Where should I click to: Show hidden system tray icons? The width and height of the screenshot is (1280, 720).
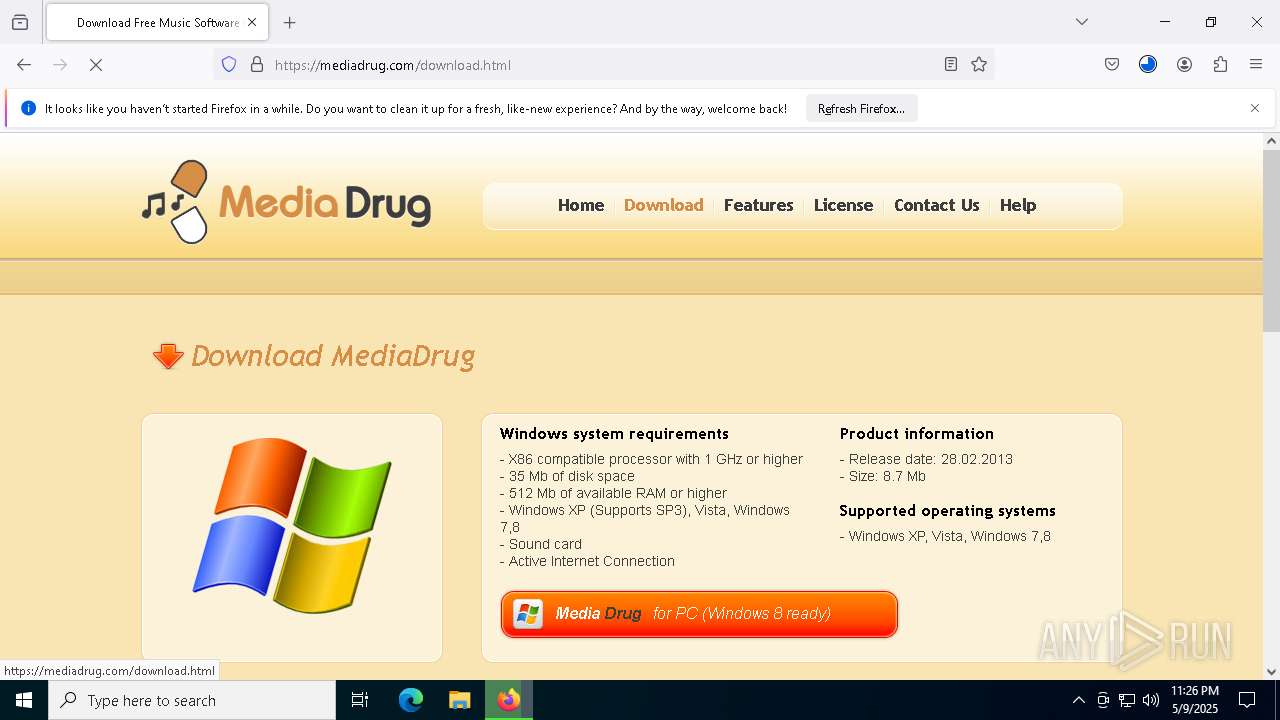coord(1078,700)
